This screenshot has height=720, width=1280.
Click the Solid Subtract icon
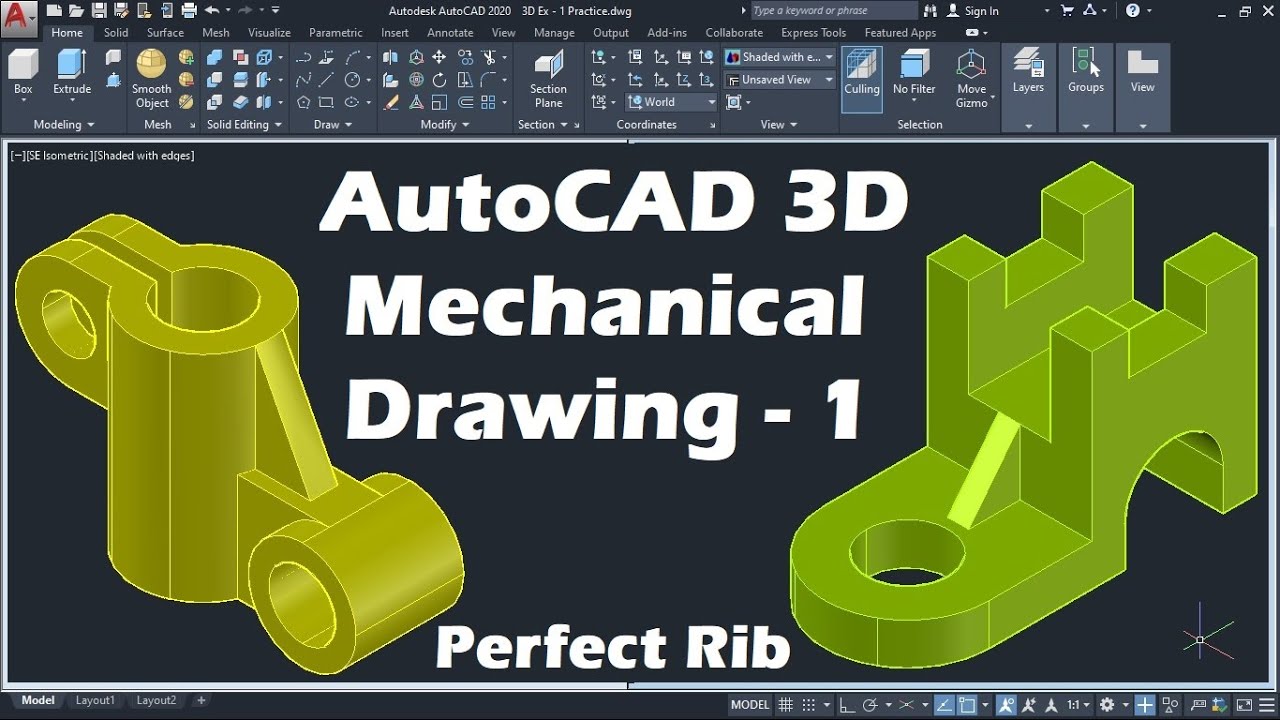click(x=215, y=80)
